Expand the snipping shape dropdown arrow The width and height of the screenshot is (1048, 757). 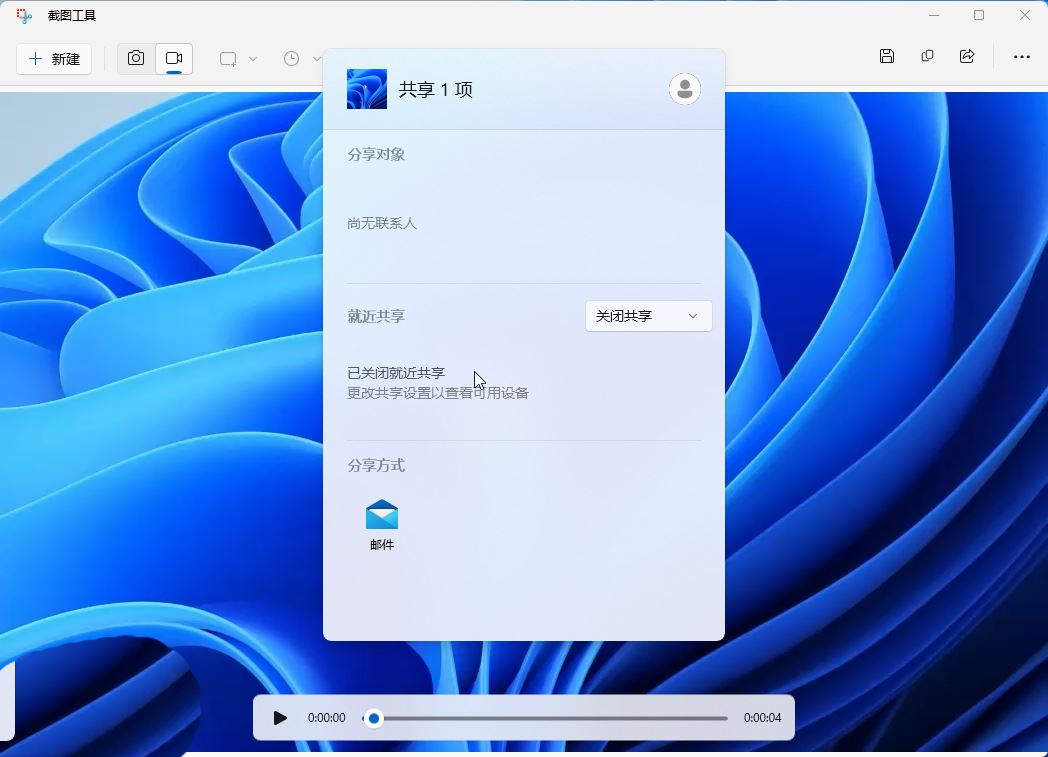pos(253,59)
